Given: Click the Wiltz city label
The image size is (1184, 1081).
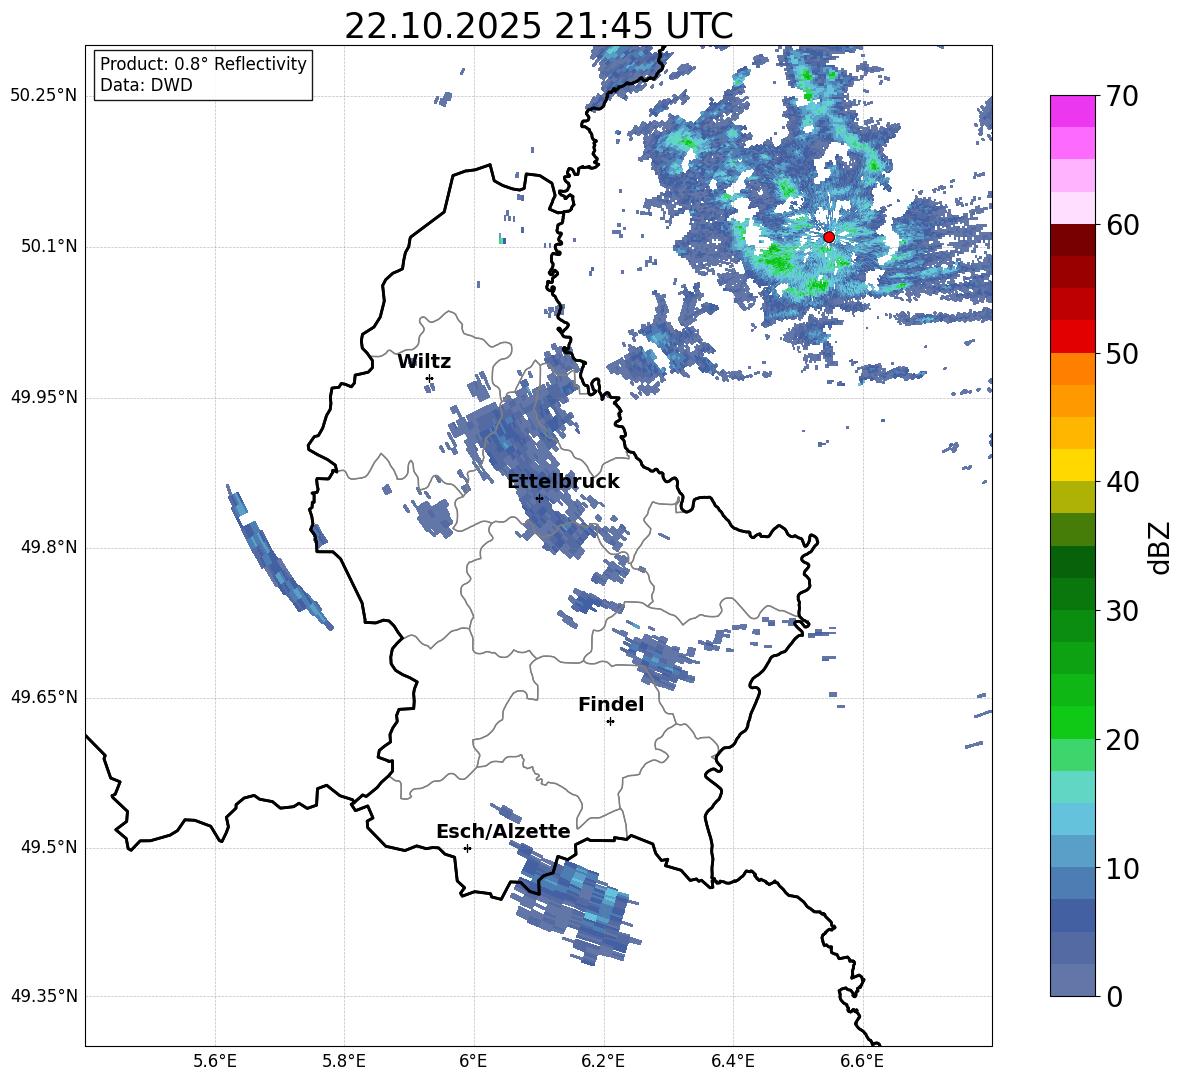Looking at the screenshot, I should [424, 362].
